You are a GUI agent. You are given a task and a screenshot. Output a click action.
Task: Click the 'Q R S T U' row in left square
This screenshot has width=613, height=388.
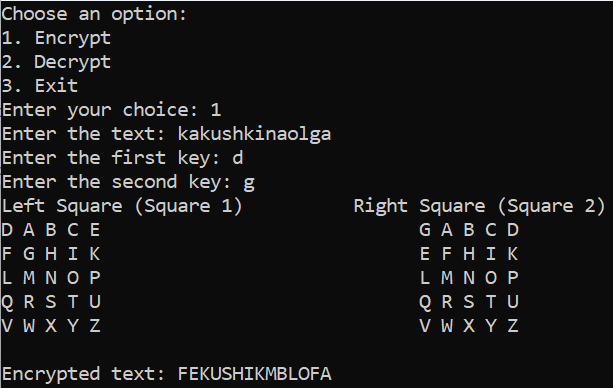51,302
